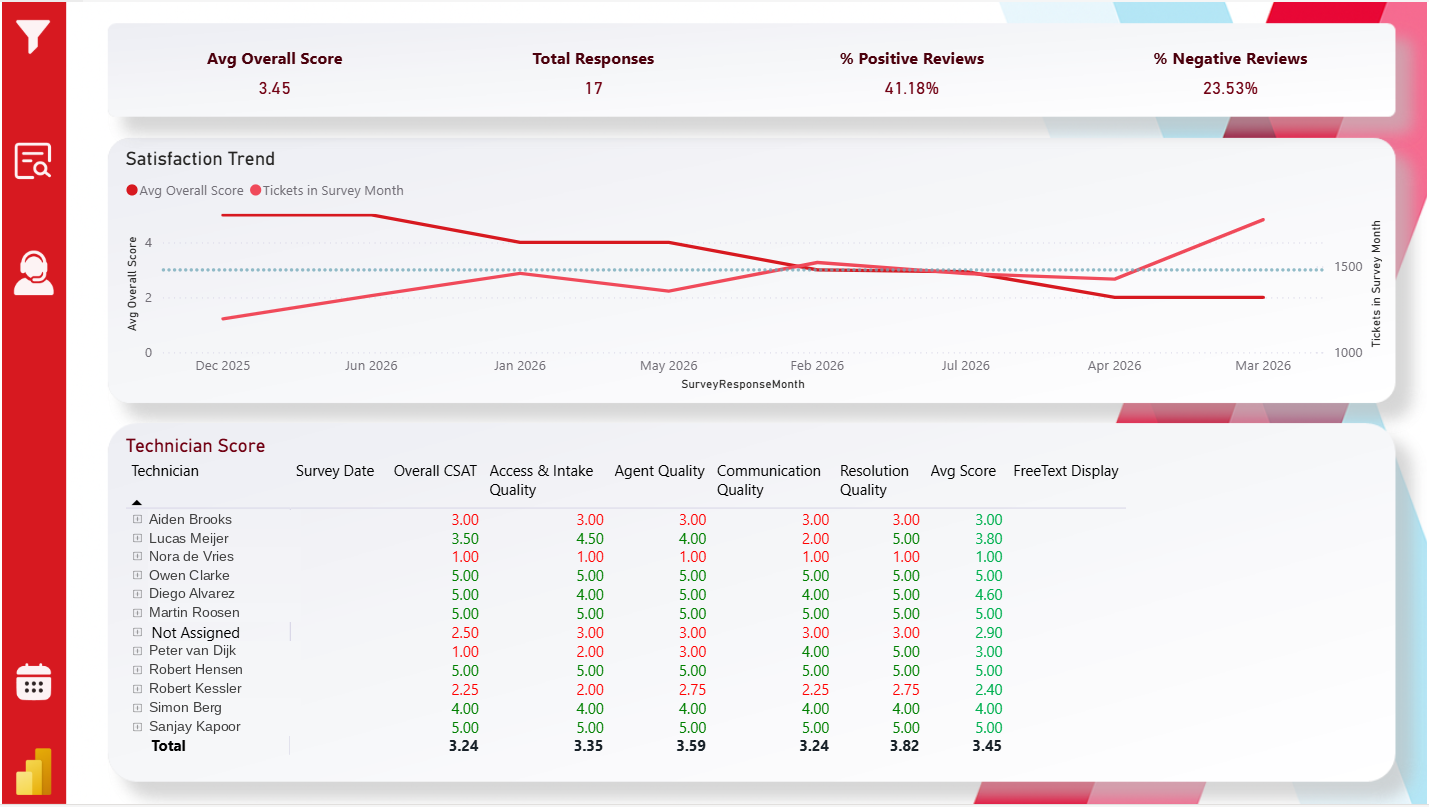This screenshot has width=1429, height=807.
Task: Sort by FreeText Display column header
Action: pos(1066,471)
